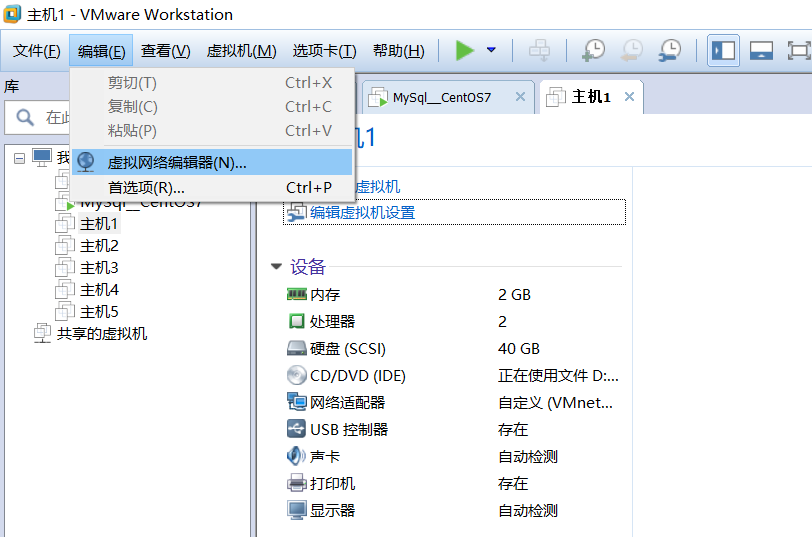Select 主机1 in the library tree

tap(99, 224)
